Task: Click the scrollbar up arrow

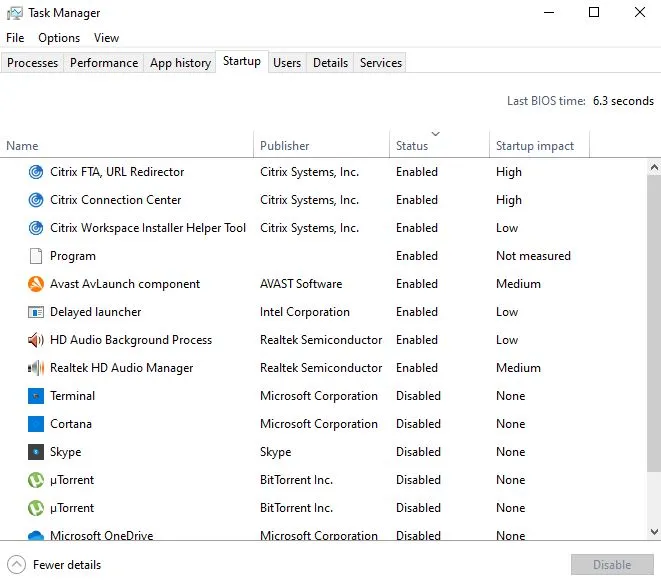Action: coord(654,167)
